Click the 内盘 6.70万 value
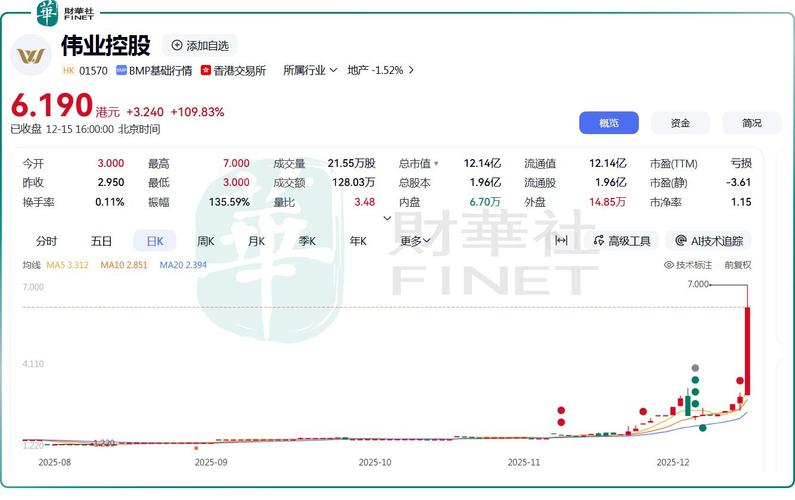The image size is (795, 500). 485,202
